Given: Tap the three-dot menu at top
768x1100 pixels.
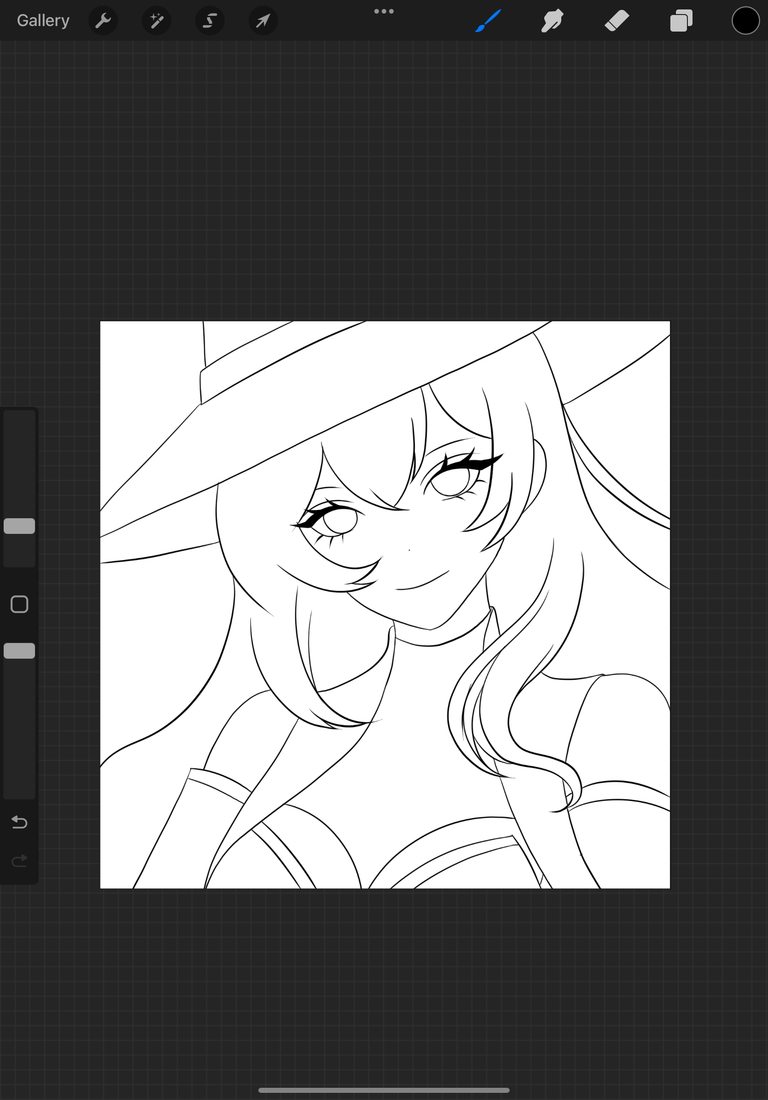Looking at the screenshot, I should click(384, 11).
